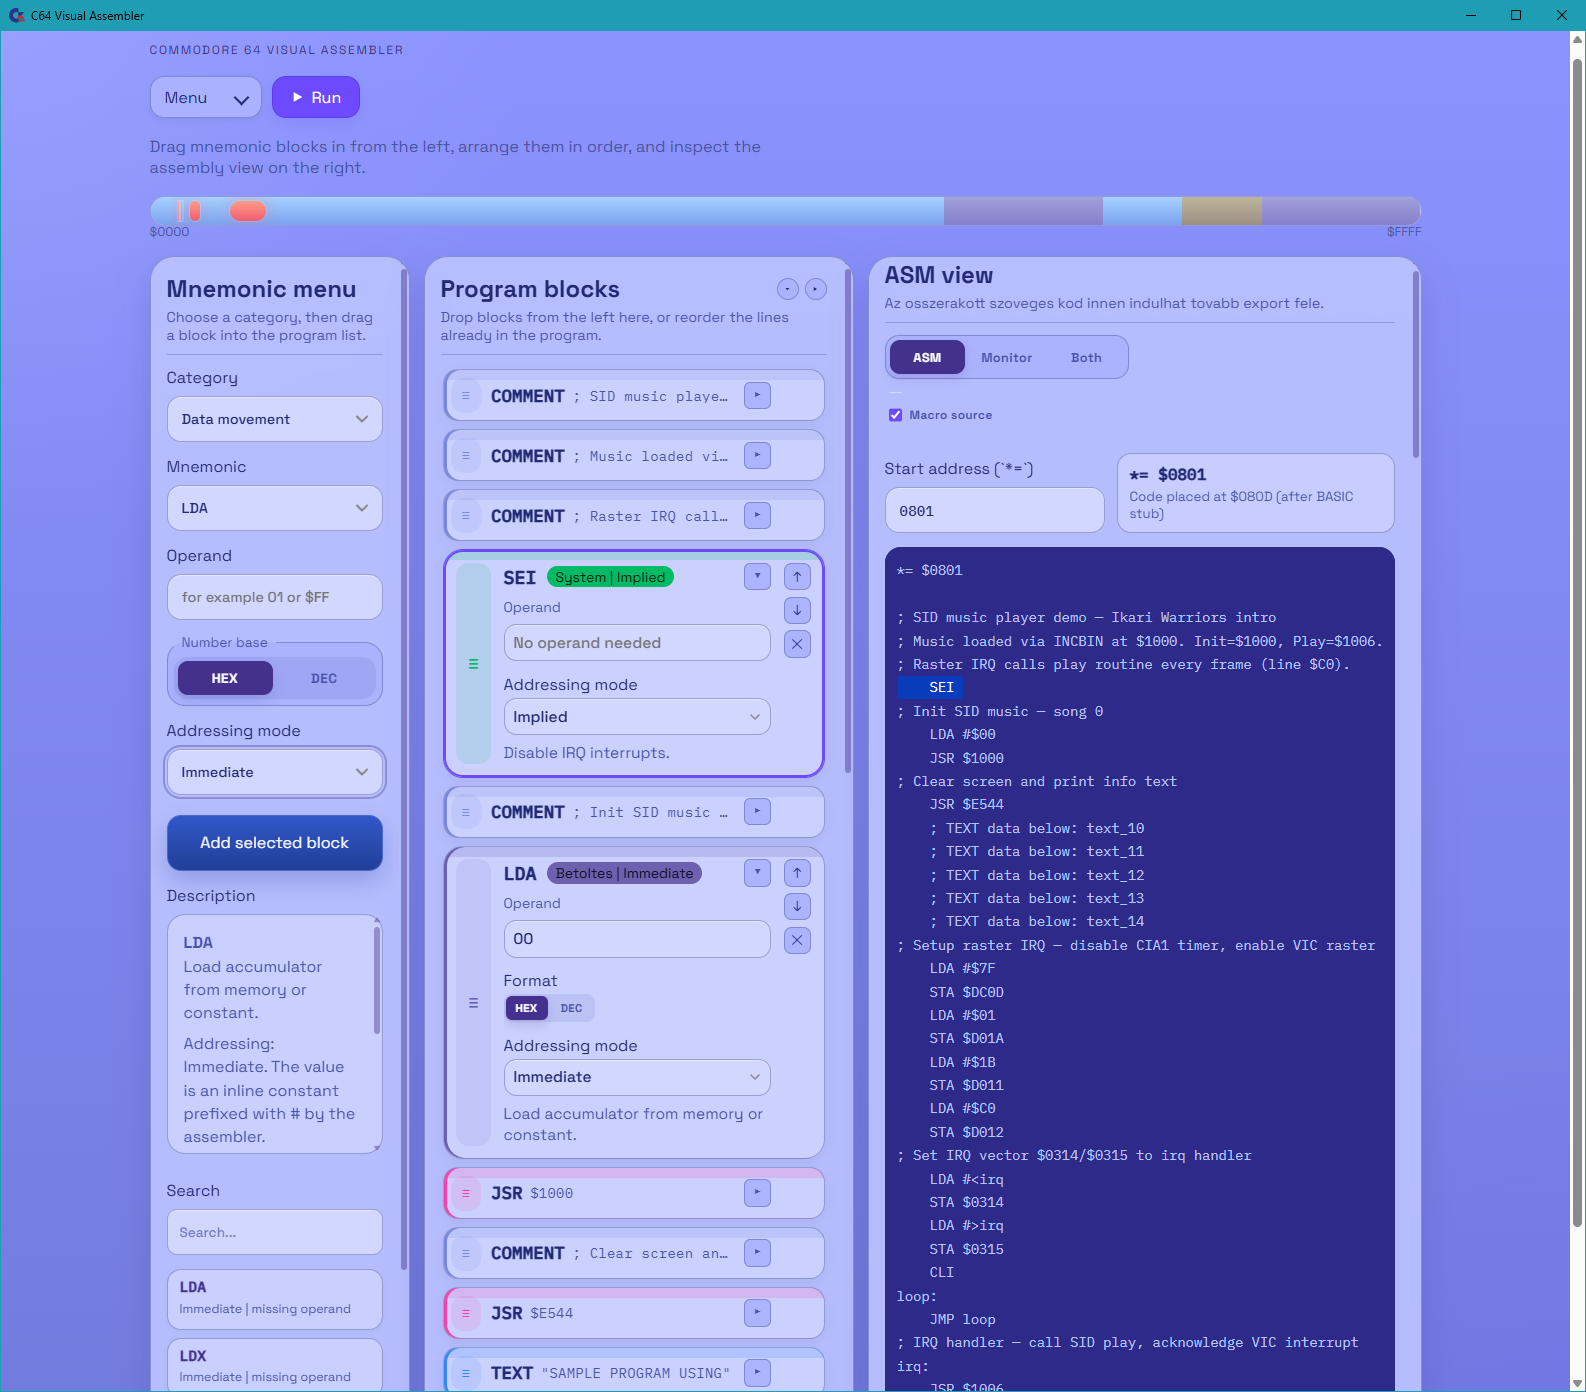Viewport: 1586px width, 1392px height.
Task: Switch to the Both view tab
Action: tap(1086, 357)
